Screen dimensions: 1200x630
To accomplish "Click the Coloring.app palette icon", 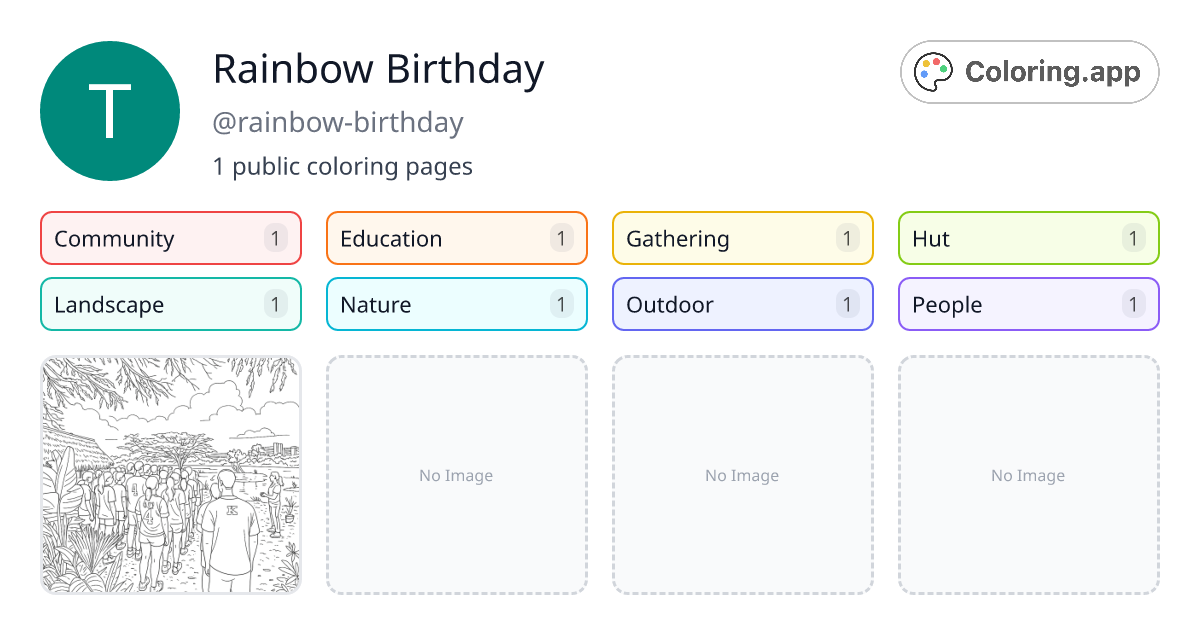I will tap(933, 71).
